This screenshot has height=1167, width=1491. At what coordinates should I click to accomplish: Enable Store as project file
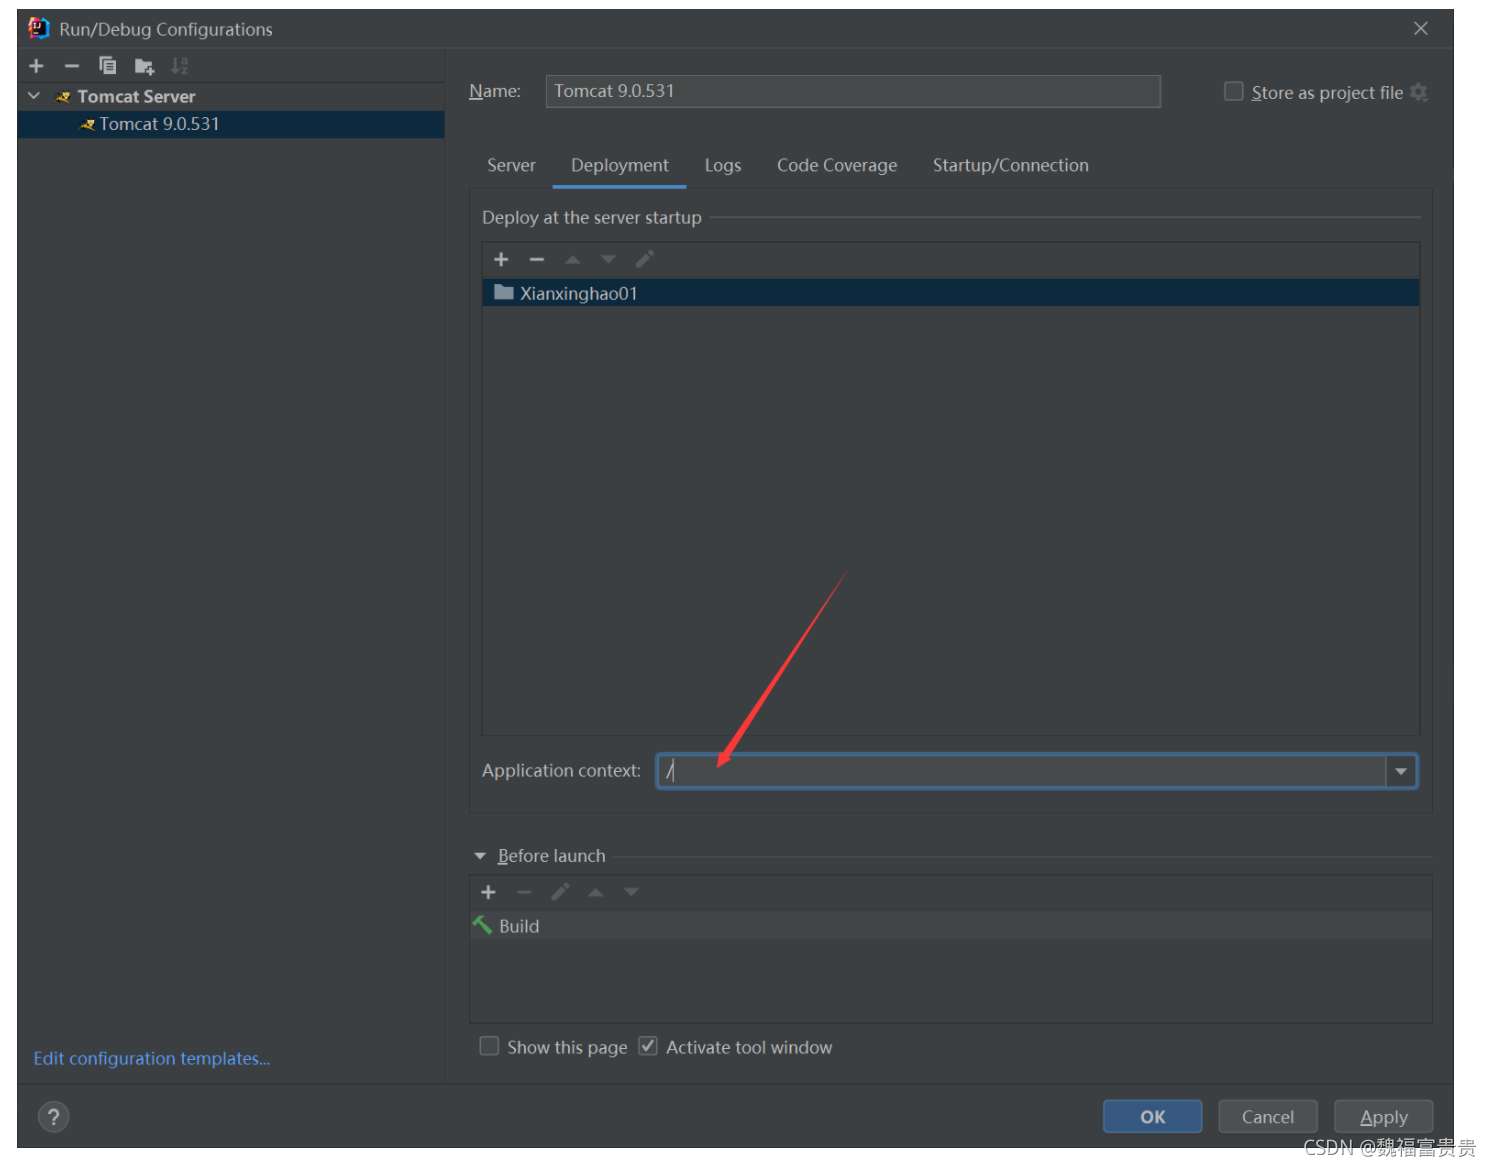[1234, 92]
